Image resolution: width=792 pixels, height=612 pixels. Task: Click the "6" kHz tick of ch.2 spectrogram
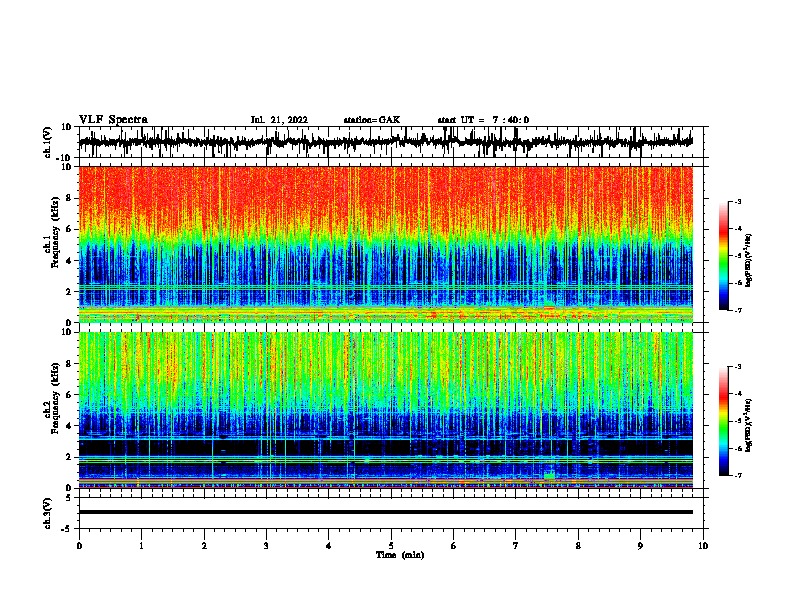pyautogui.click(x=69, y=395)
